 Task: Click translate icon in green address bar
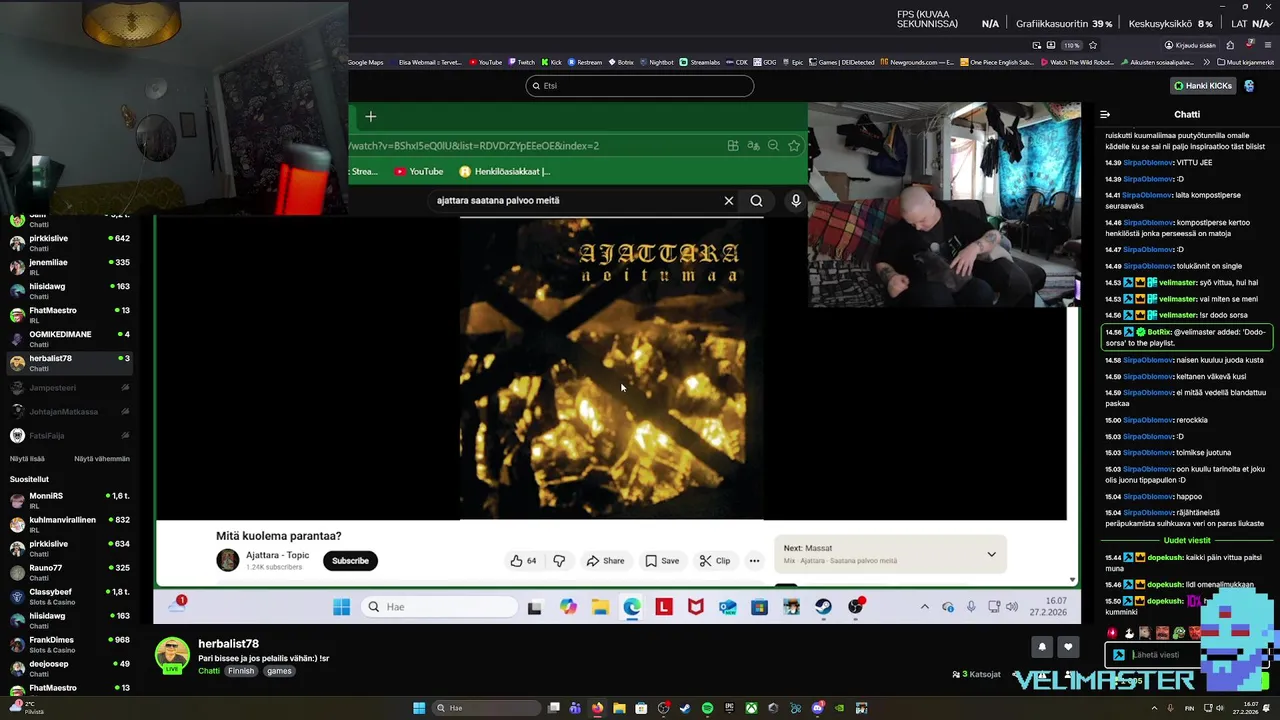(753, 146)
